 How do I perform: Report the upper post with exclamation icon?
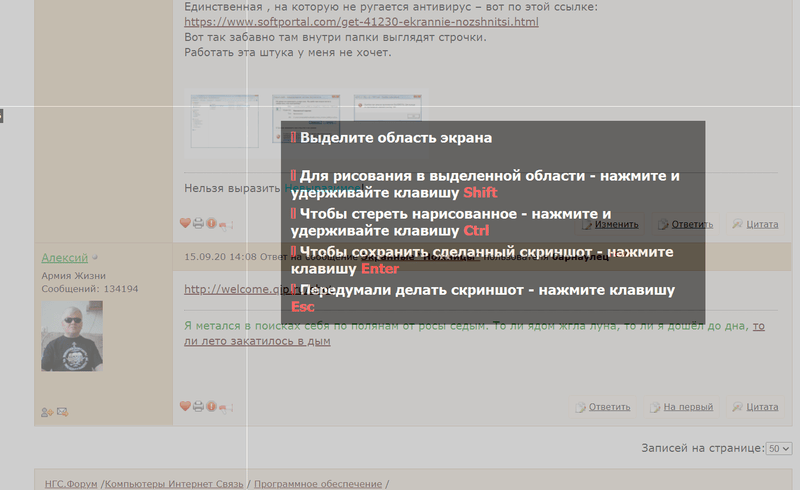[211, 223]
